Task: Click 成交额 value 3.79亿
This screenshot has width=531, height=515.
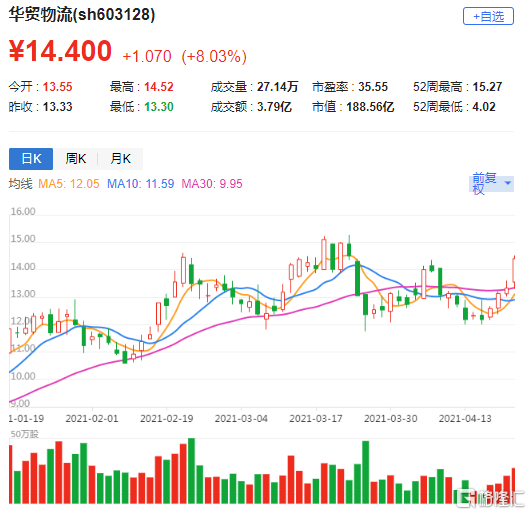Action: tap(274, 107)
